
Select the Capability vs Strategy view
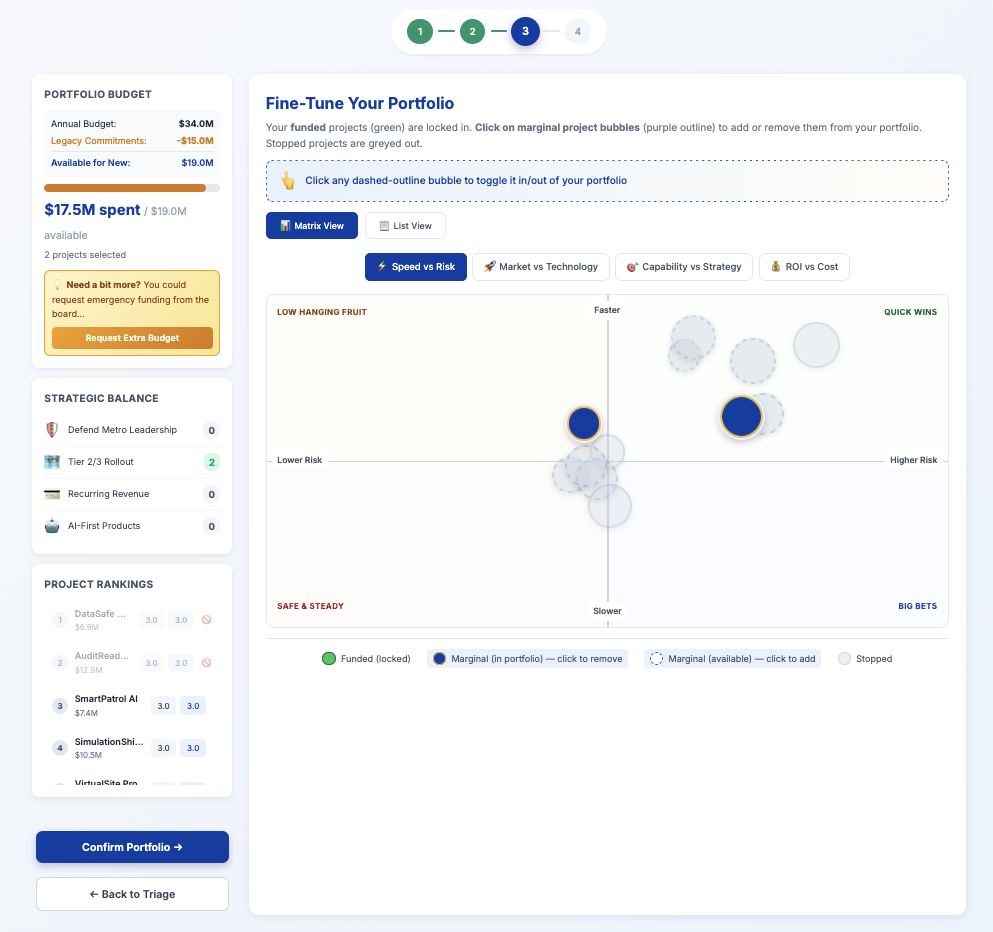(683, 267)
